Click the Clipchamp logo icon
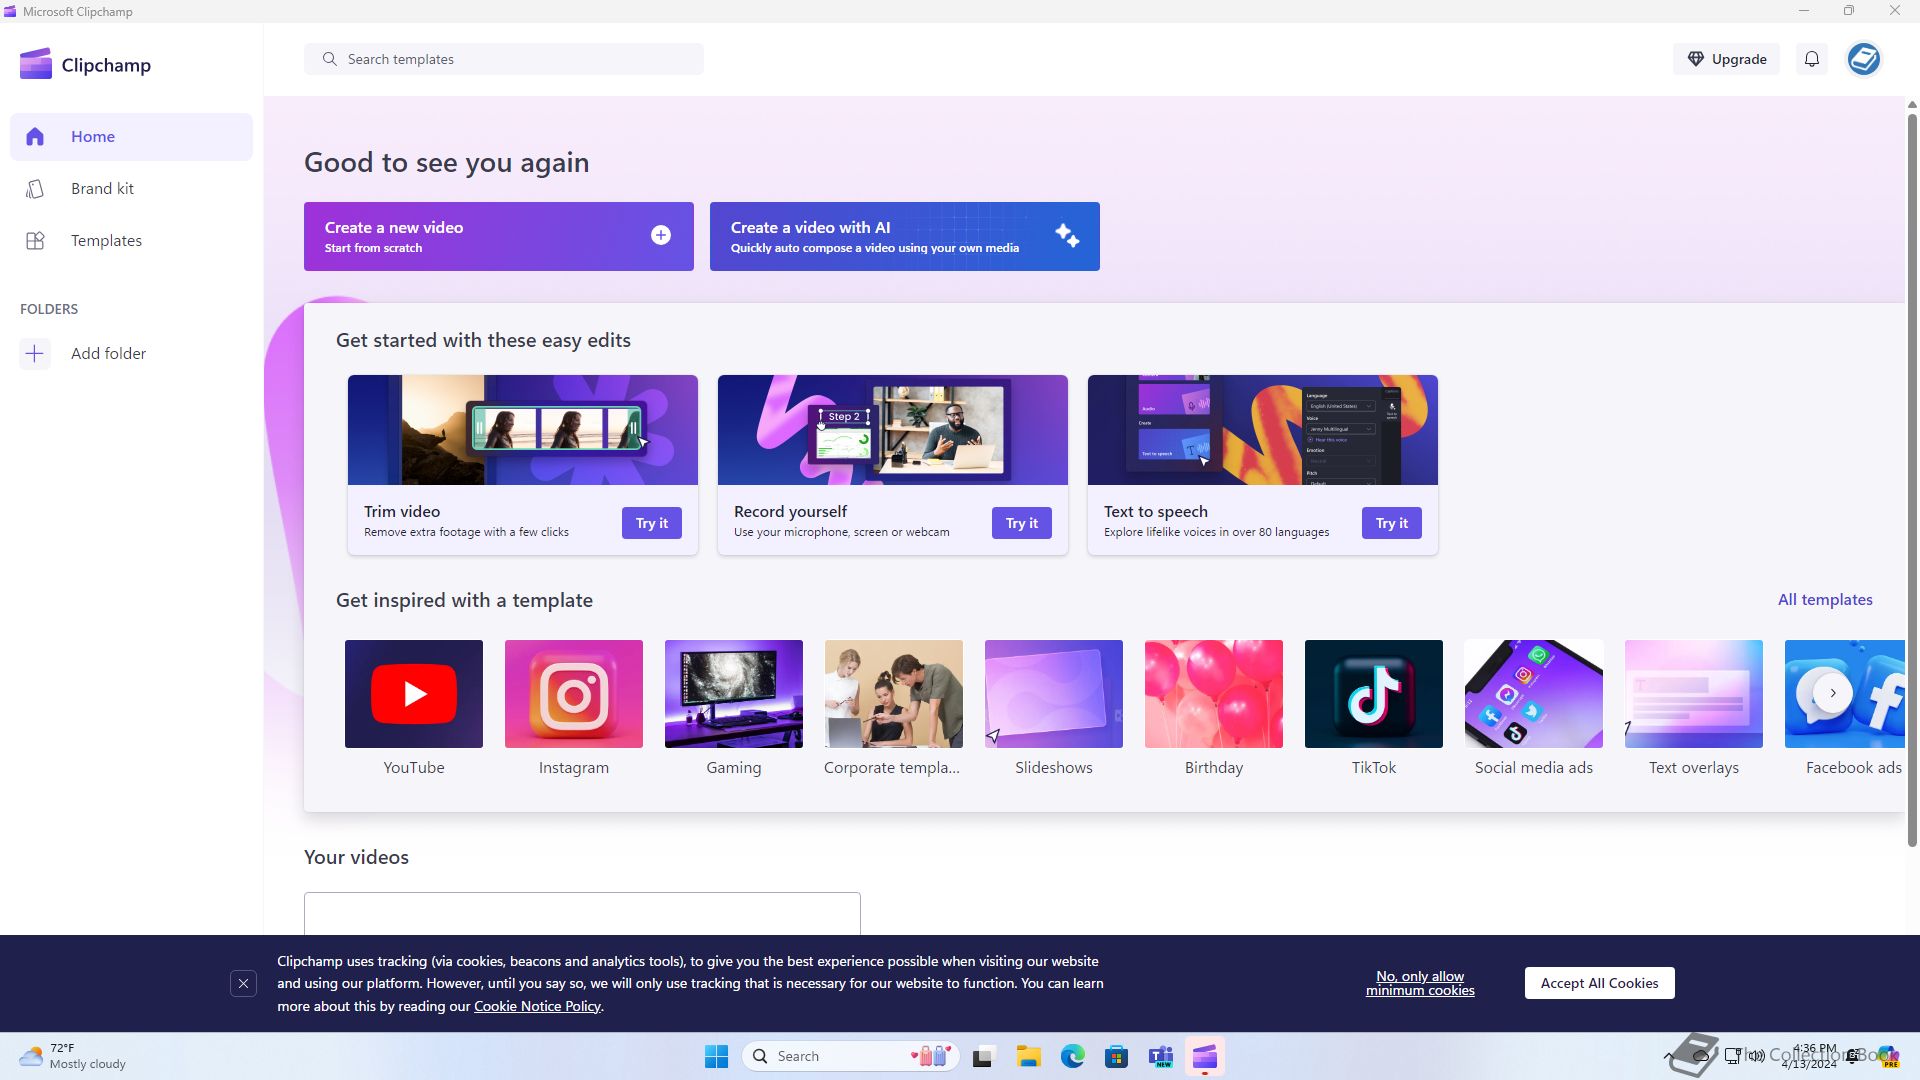The height and width of the screenshot is (1080, 1920). click(36, 64)
